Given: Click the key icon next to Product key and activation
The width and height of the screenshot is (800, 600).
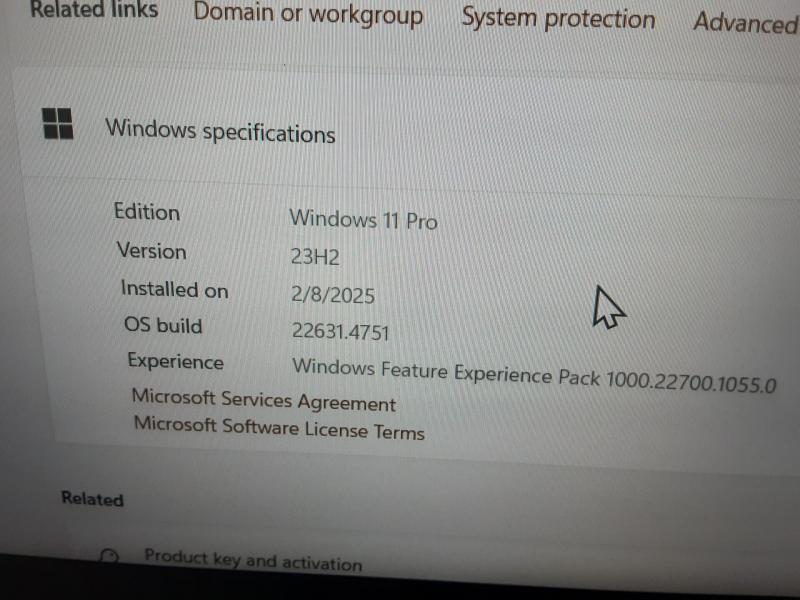Looking at the screenshot, I should (109, 555).
